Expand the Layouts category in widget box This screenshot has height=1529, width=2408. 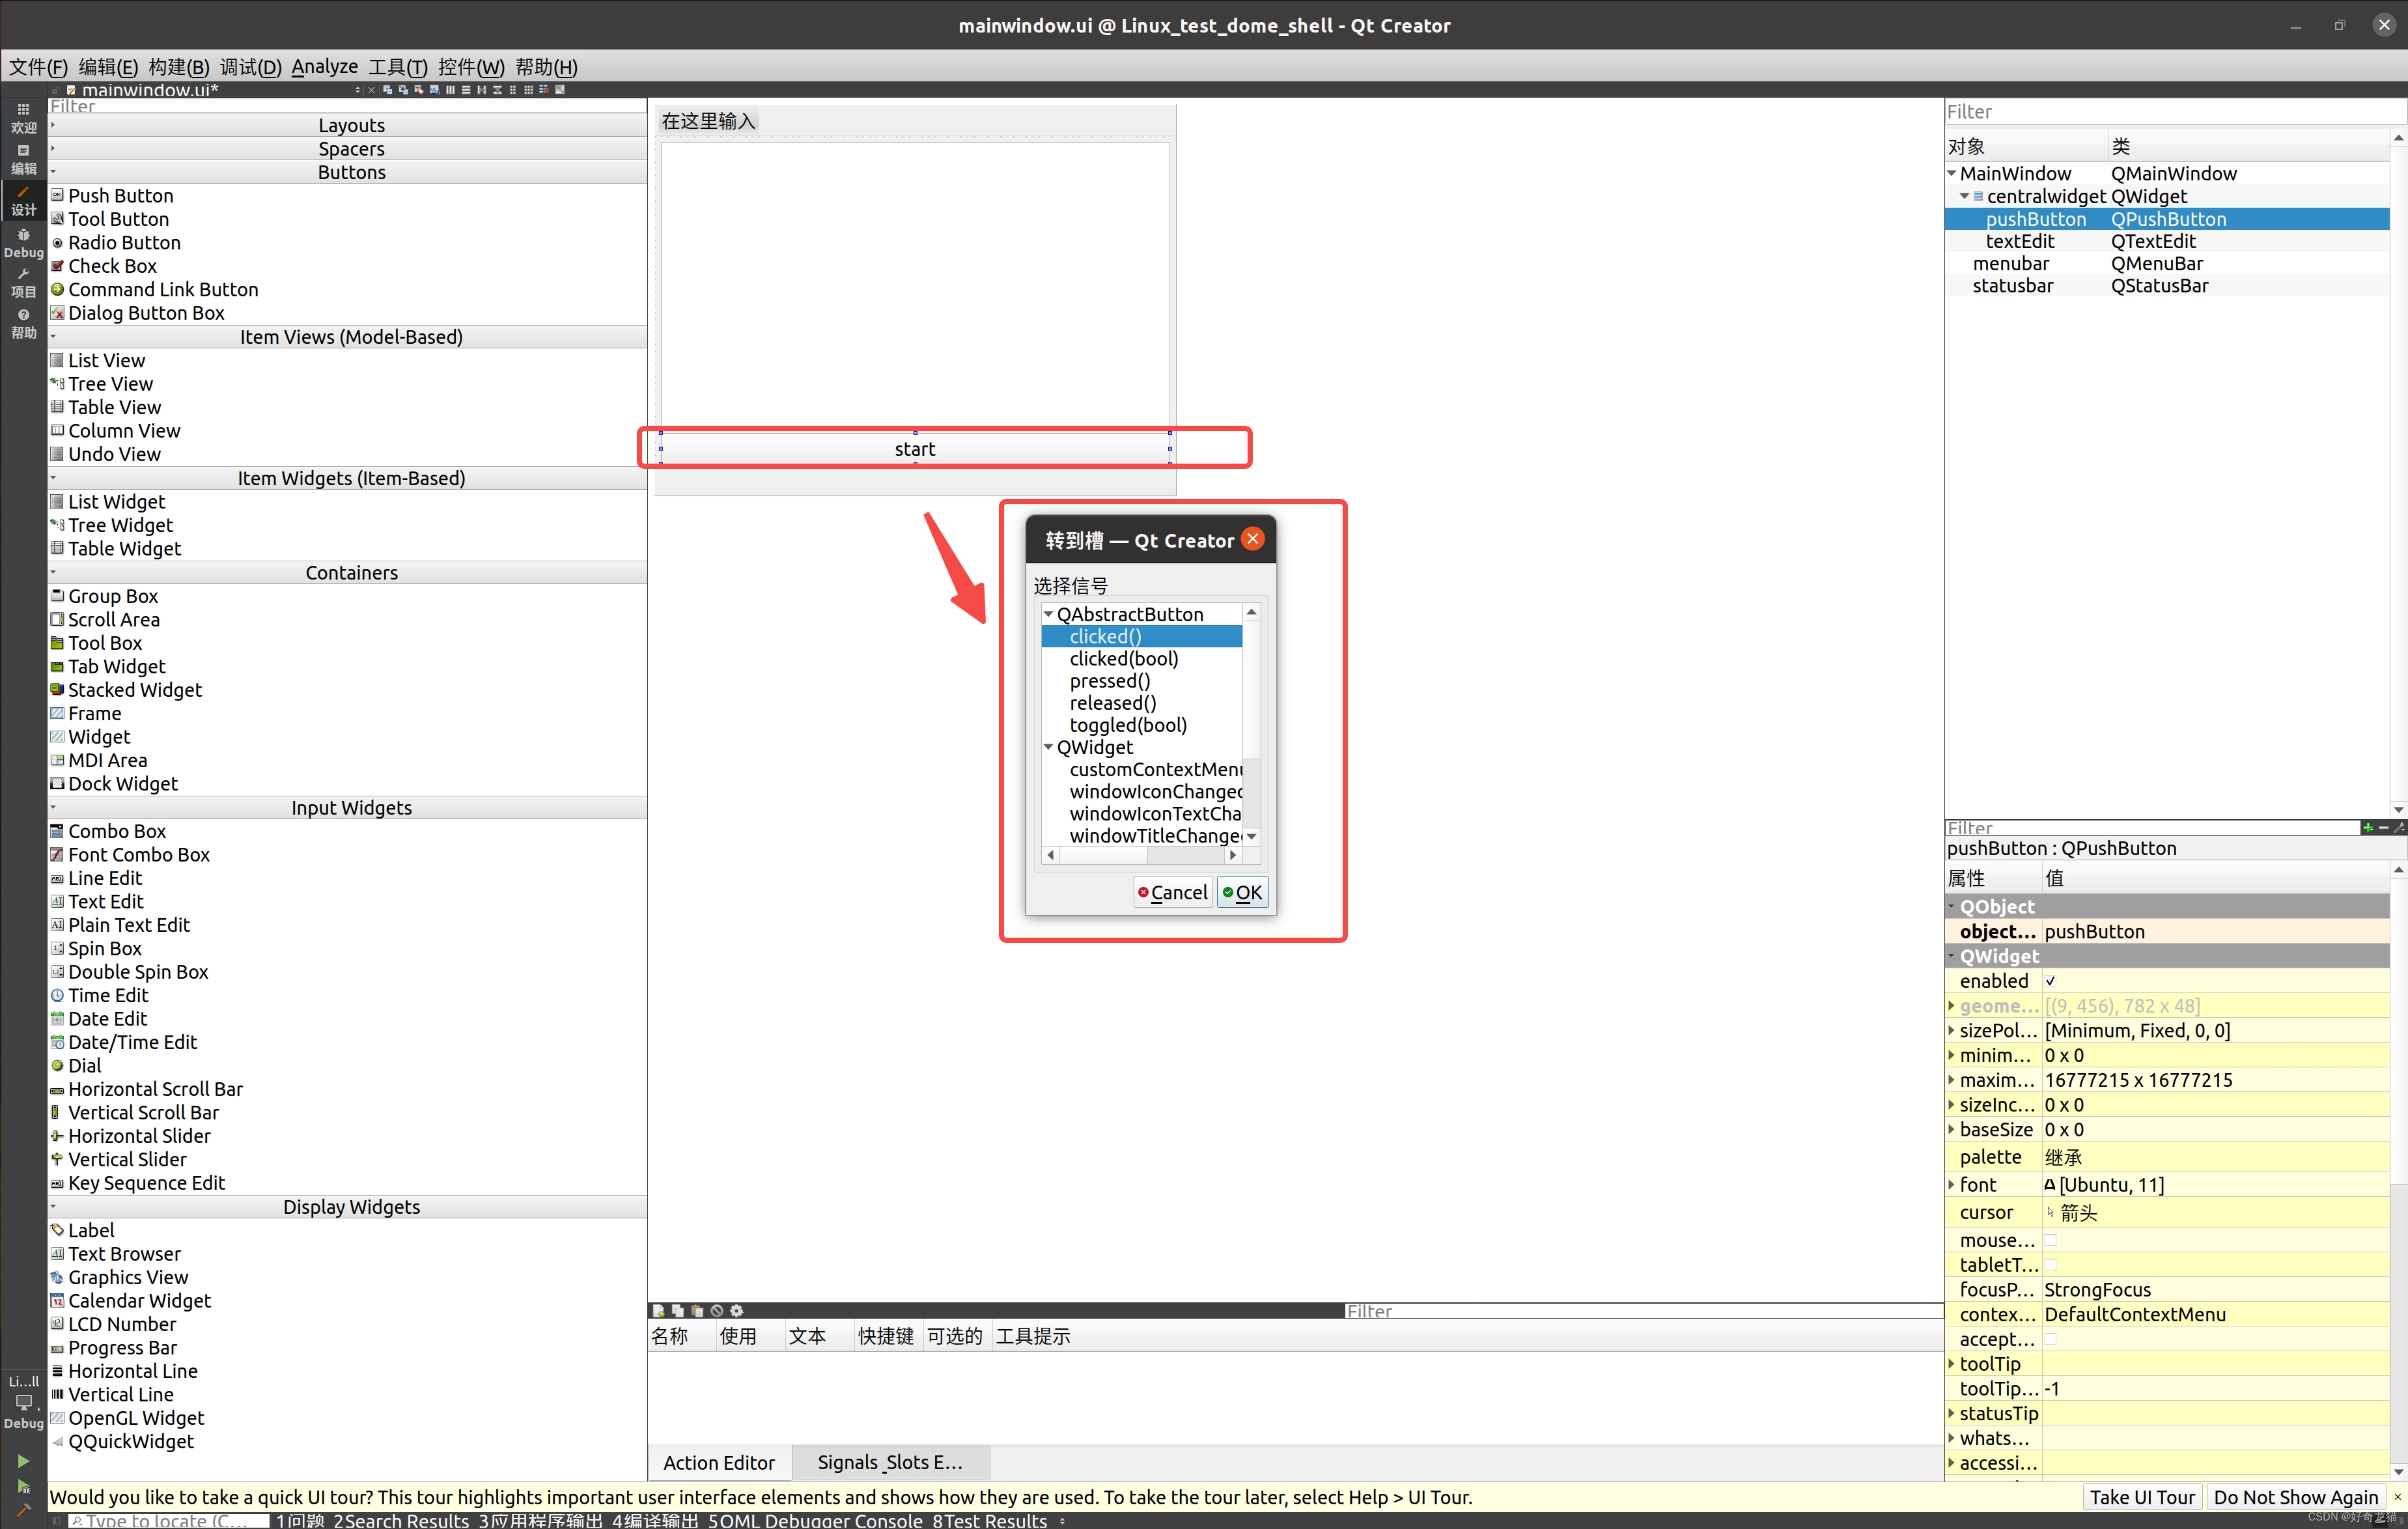[348, 125]
